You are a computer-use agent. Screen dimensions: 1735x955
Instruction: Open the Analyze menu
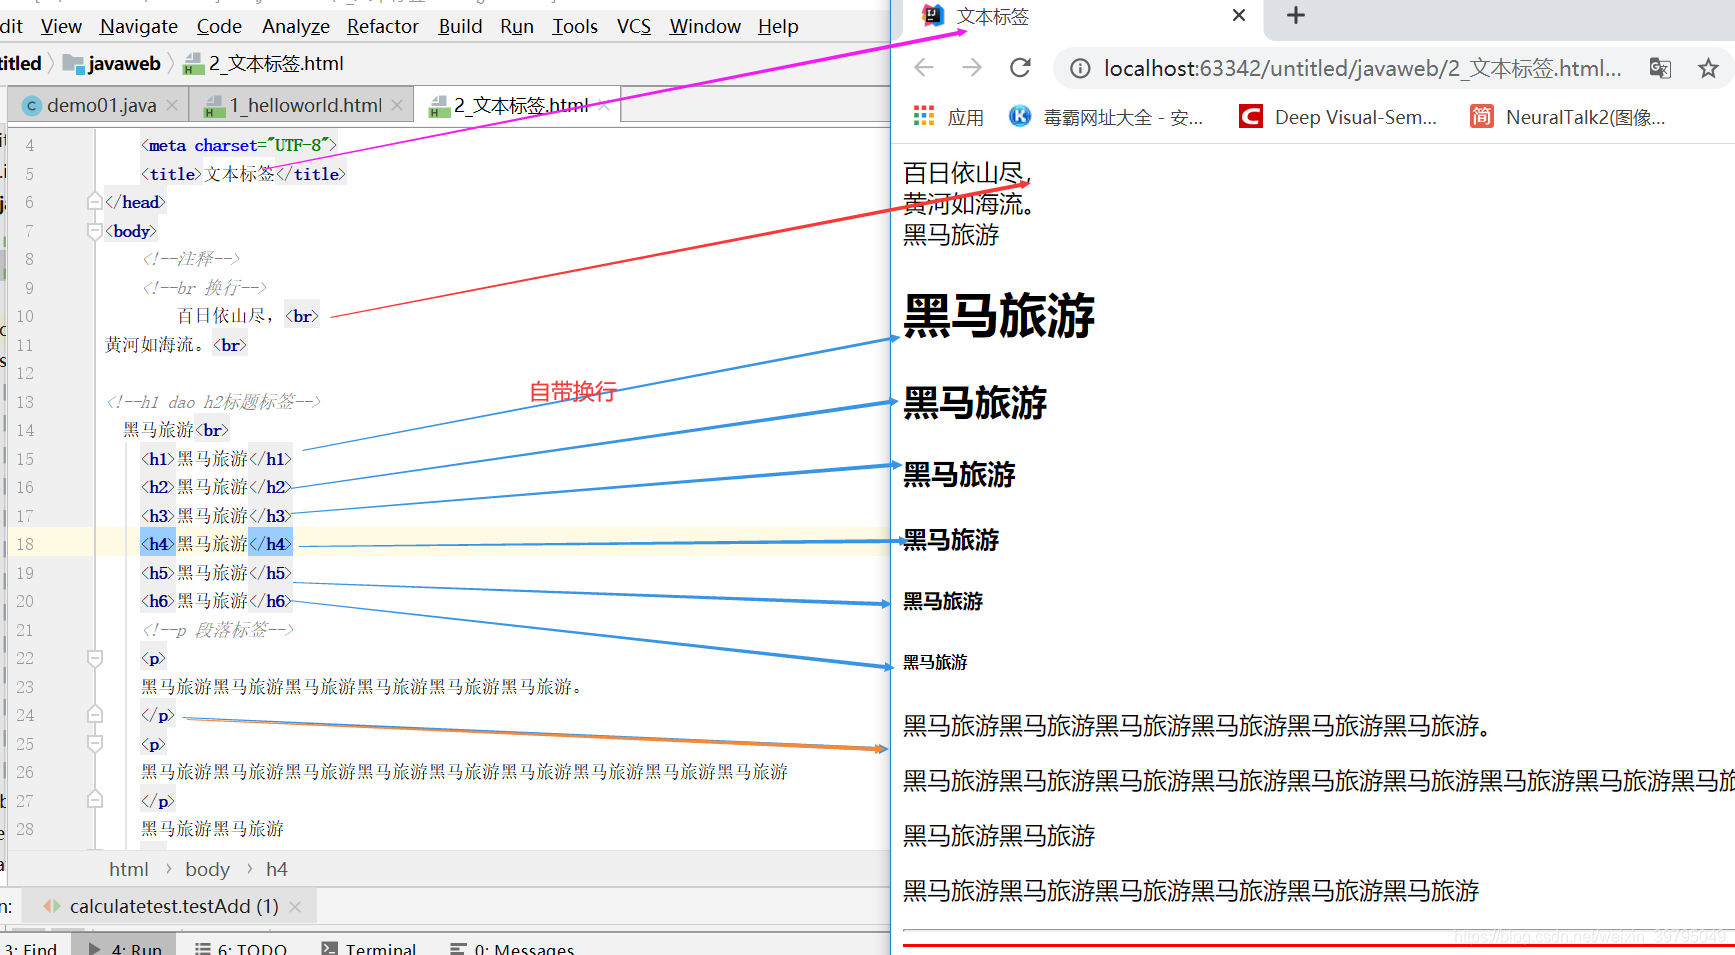coord(295,26)
